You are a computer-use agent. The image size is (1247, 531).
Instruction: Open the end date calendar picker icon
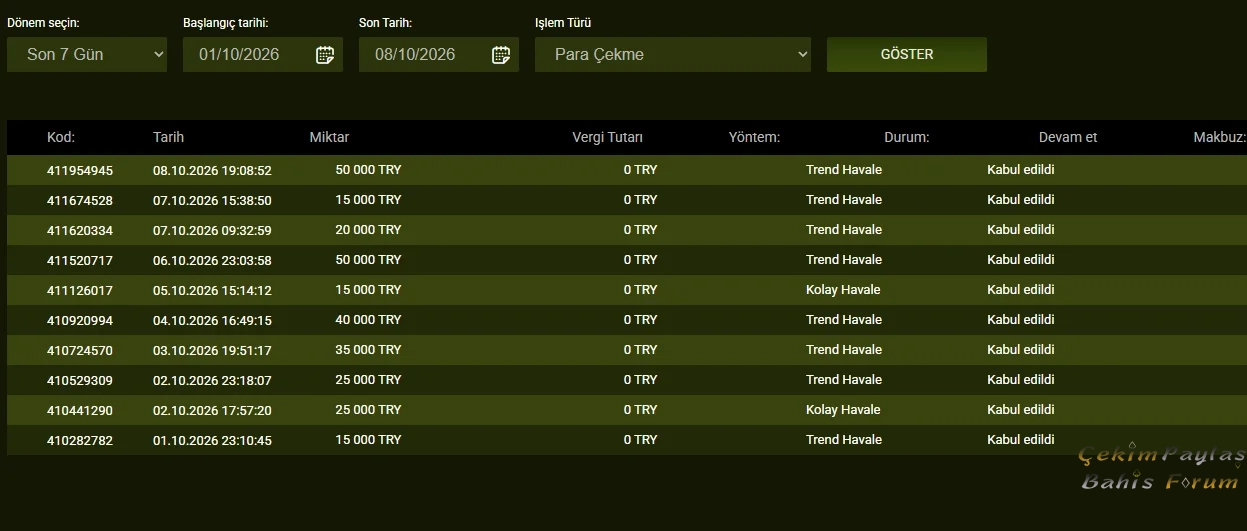(500, 55)
